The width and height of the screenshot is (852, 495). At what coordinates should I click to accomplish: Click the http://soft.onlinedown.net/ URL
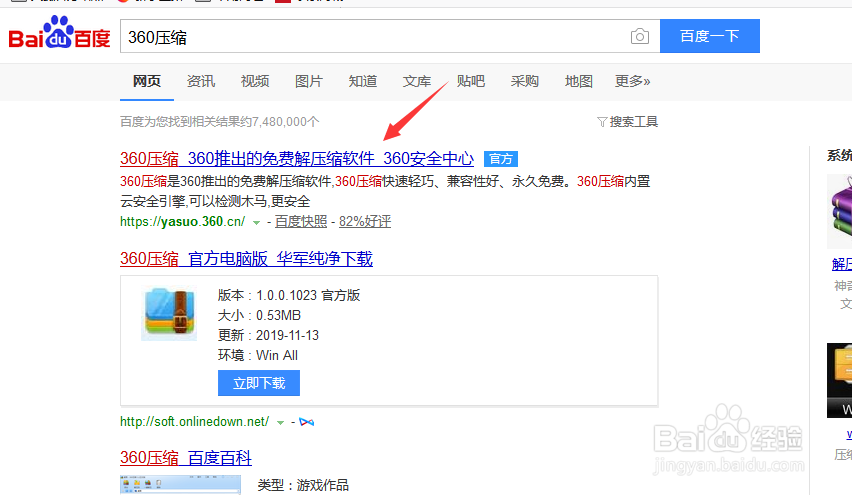(x=195, y=422)
